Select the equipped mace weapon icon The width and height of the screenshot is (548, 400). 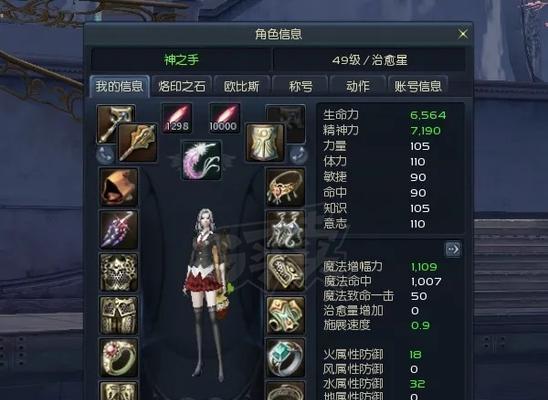pos(138,143)
